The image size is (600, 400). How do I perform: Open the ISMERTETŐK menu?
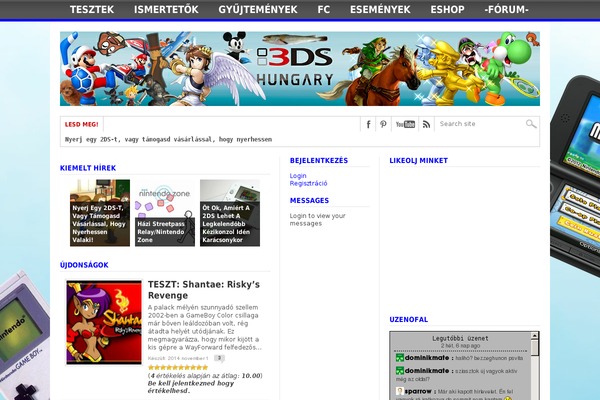click(166, 10)
